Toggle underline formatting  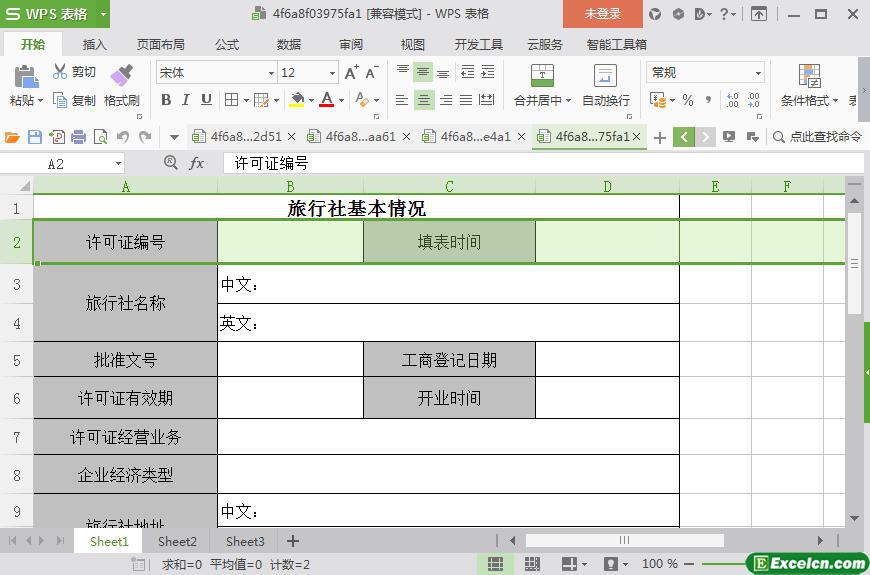pyautogui.click(x=206, y=100)
